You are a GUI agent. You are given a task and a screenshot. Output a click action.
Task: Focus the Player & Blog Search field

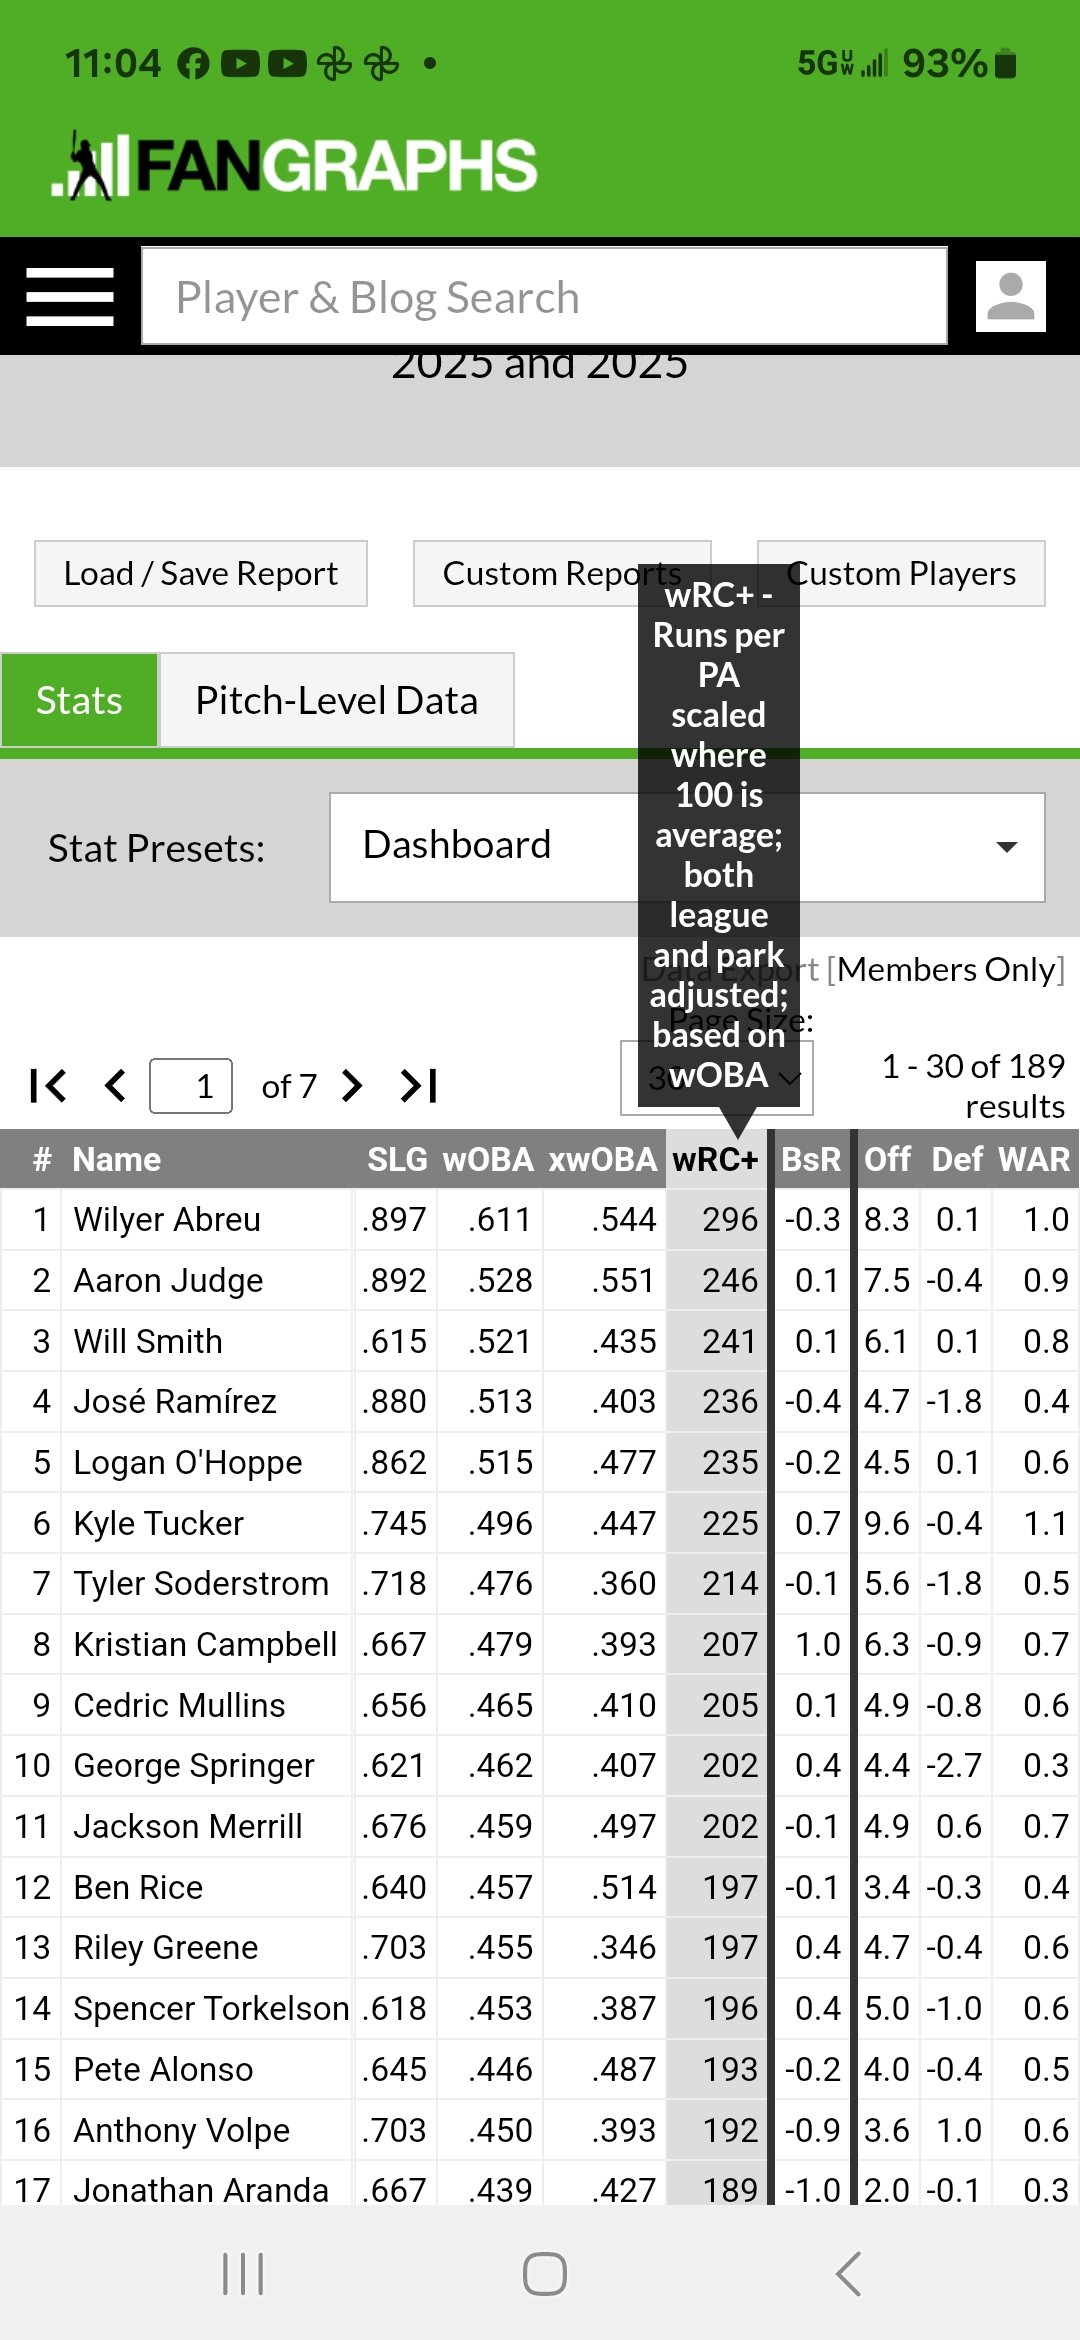click(544, 296)
